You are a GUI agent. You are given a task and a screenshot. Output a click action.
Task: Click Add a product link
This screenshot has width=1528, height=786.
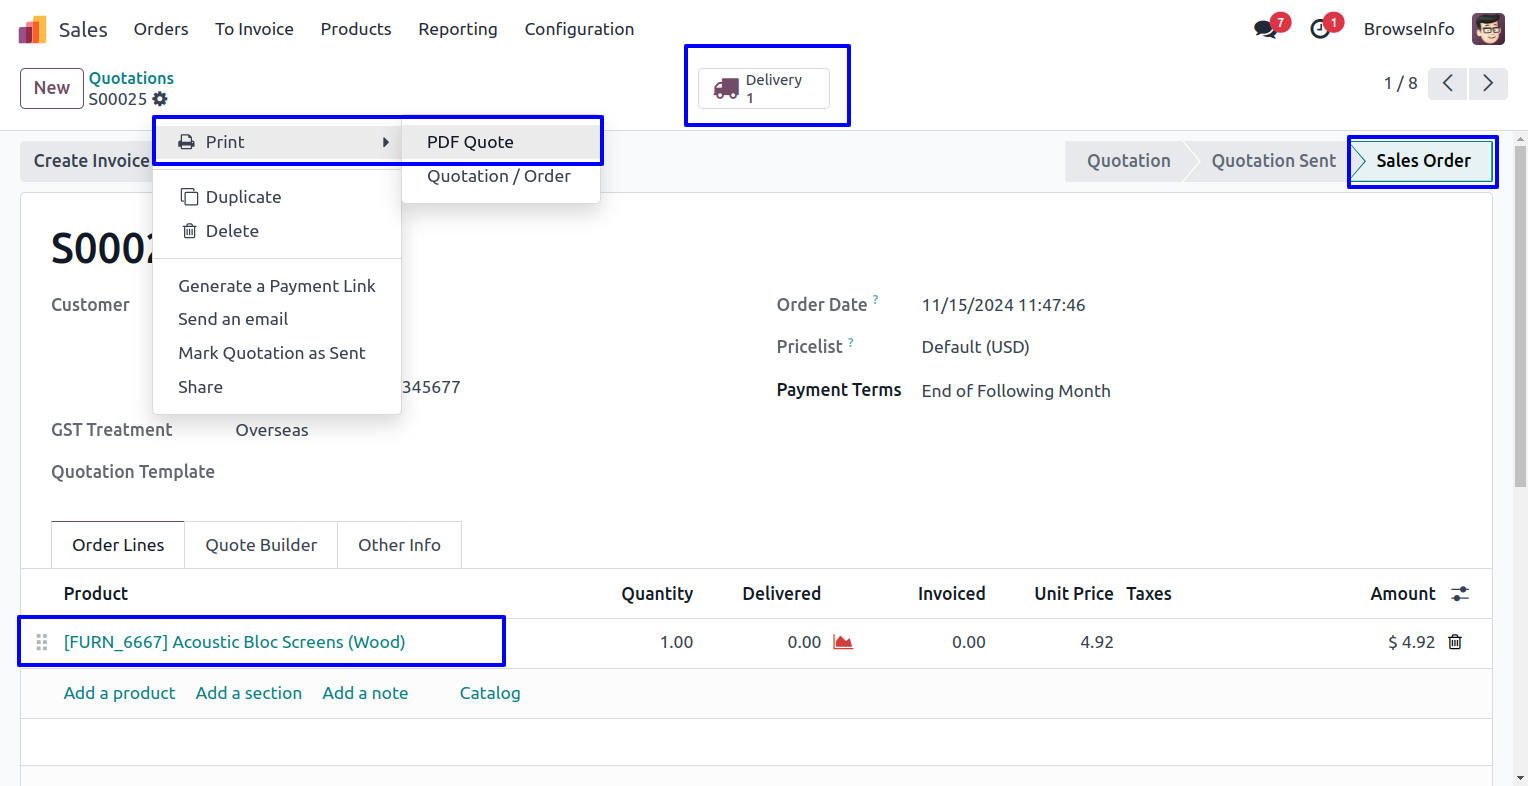[119, 693]
